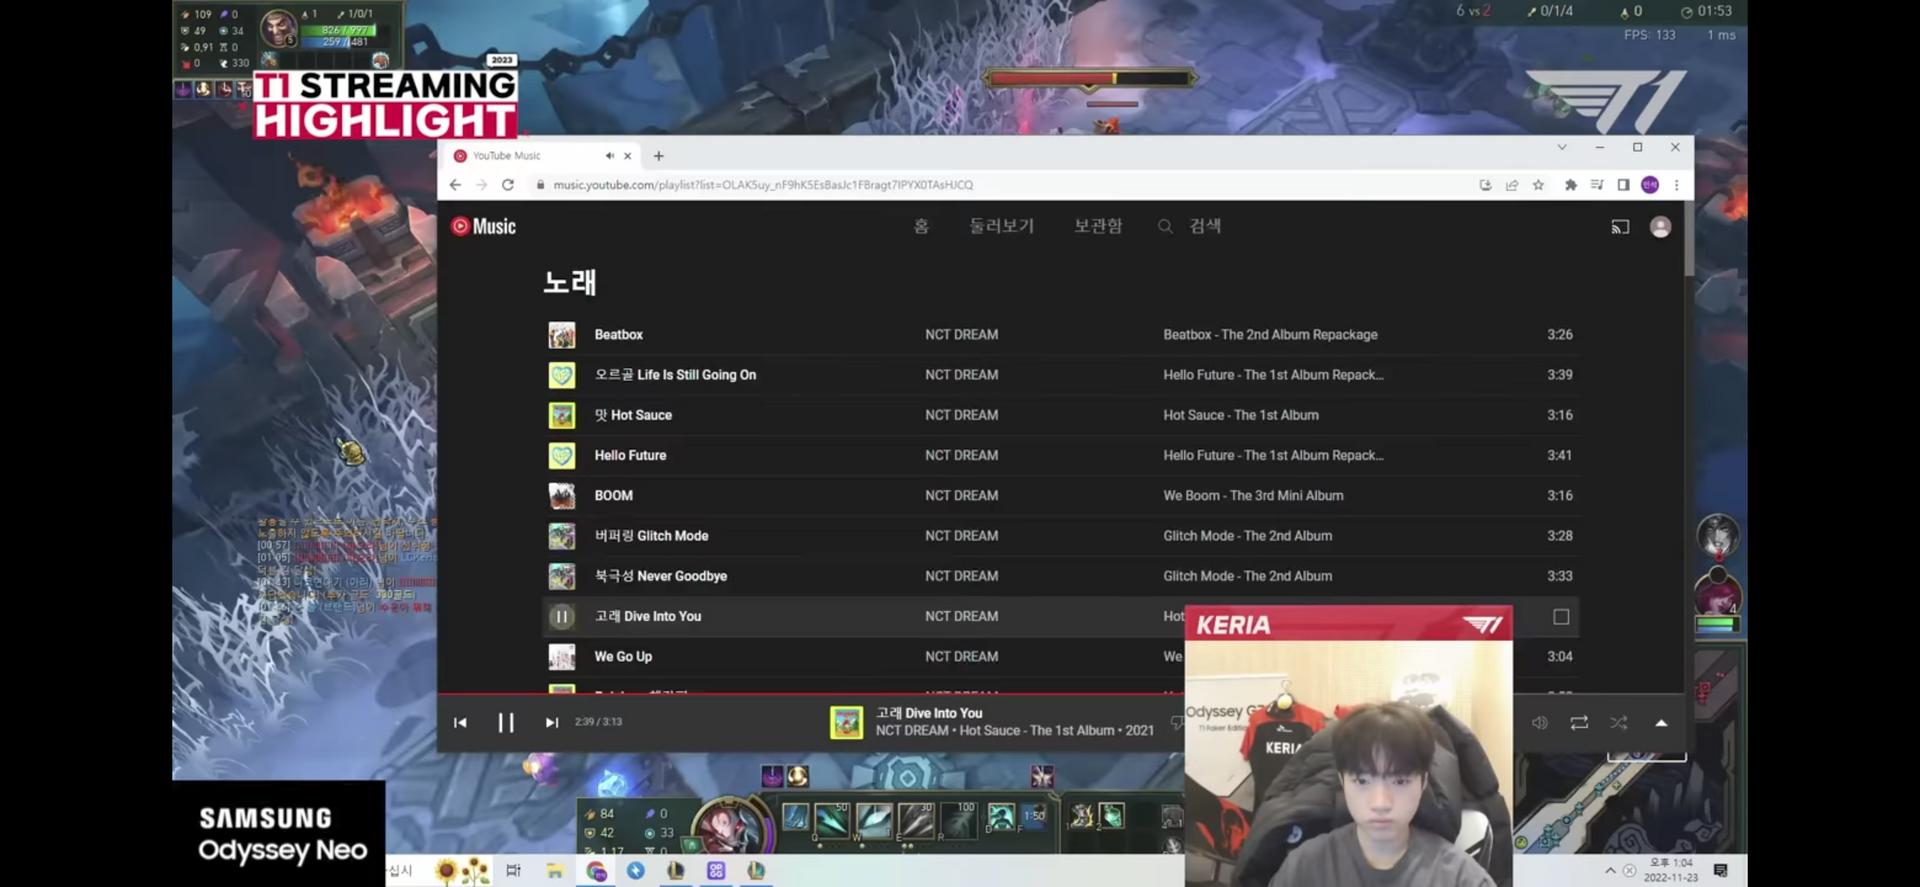Open the notification center in the taskbar
The height and width of the screenshot is (887, 1920).
1720,871
